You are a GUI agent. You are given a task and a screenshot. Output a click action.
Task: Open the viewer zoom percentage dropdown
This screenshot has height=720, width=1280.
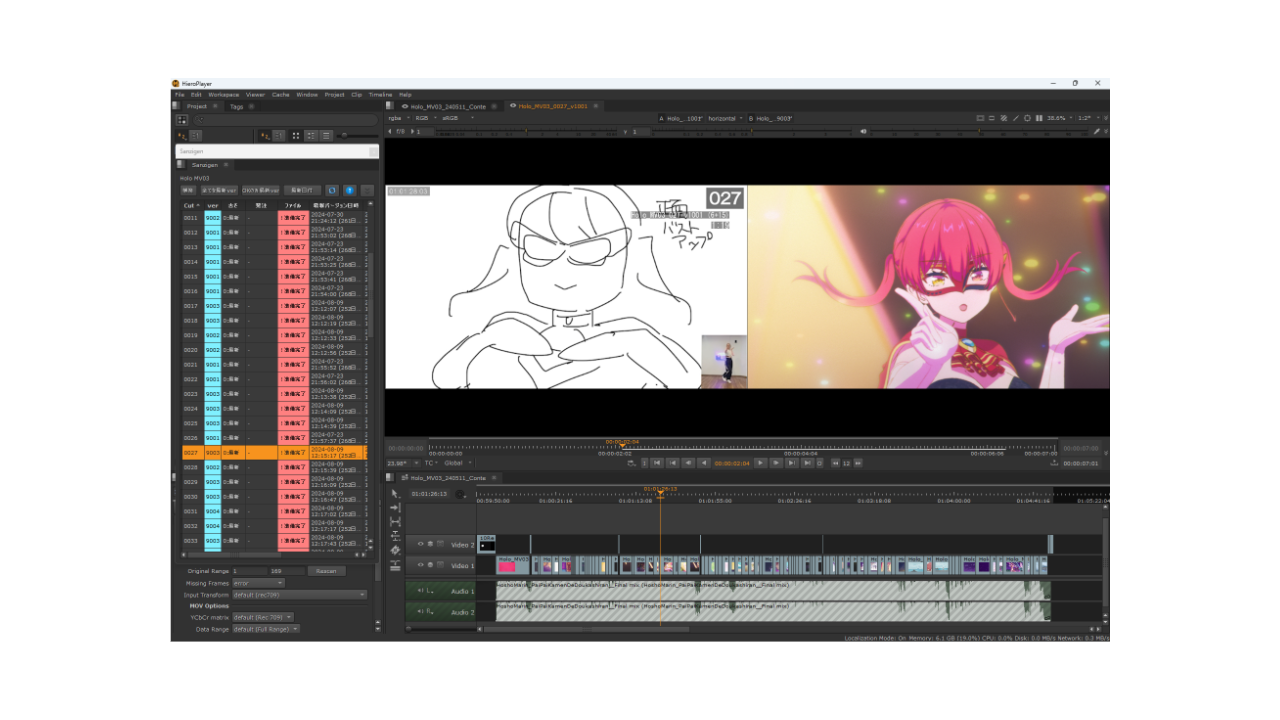click(x=1062, y=118)
